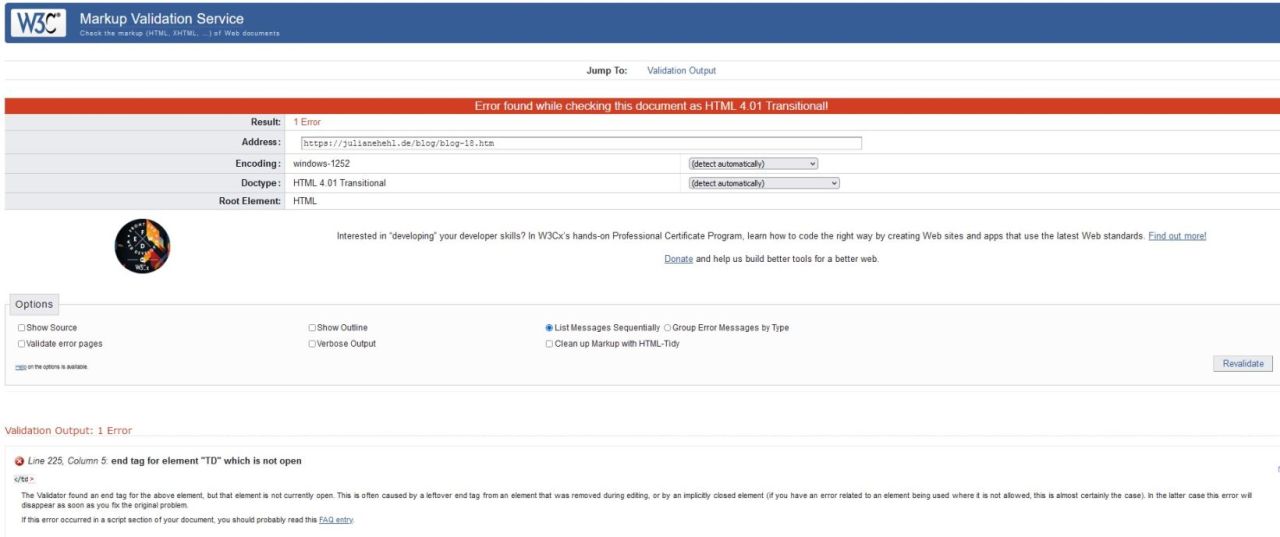The height and width of the screenshot is (537, 1280).
Task: Open the FAQ entry link
Action: click(x=336, y=520)
